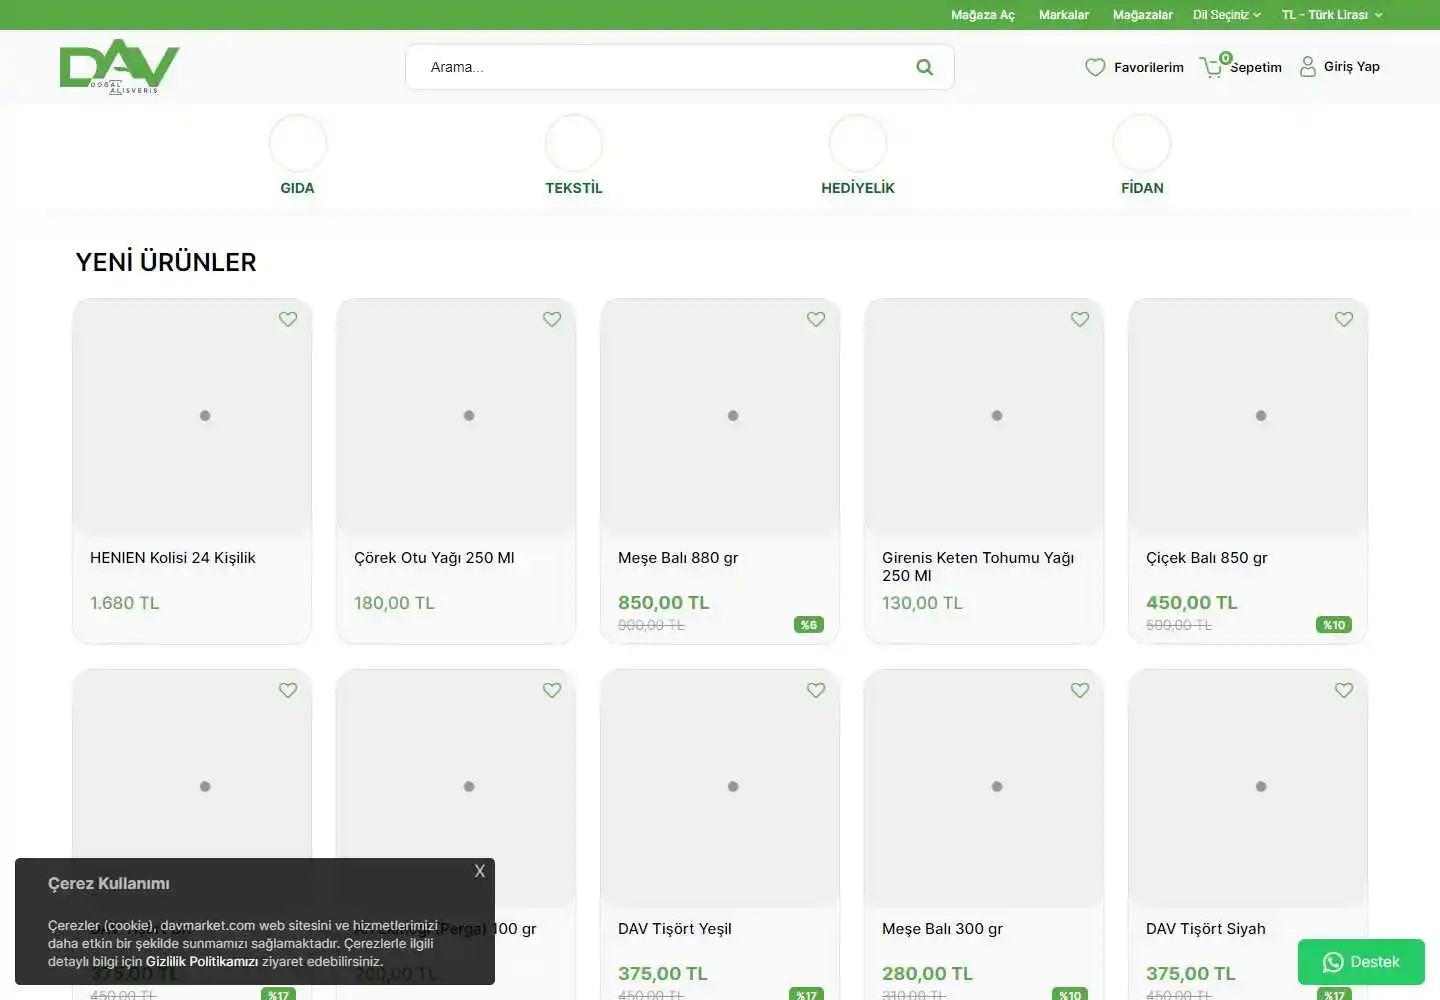Screen dimensions: 1440x1000
Task: Click the HEDİYELİK category circle icon
Action: [858, 143]
